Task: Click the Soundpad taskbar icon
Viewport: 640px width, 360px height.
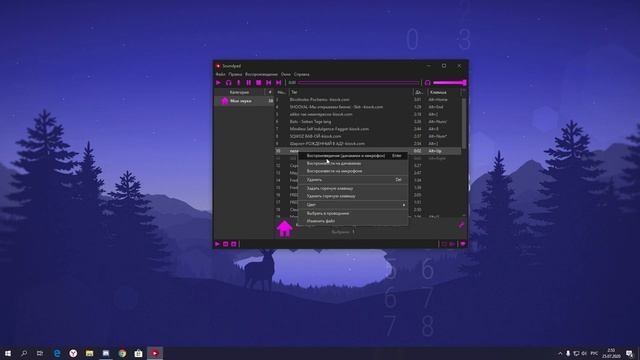Action: coord(155,353)
